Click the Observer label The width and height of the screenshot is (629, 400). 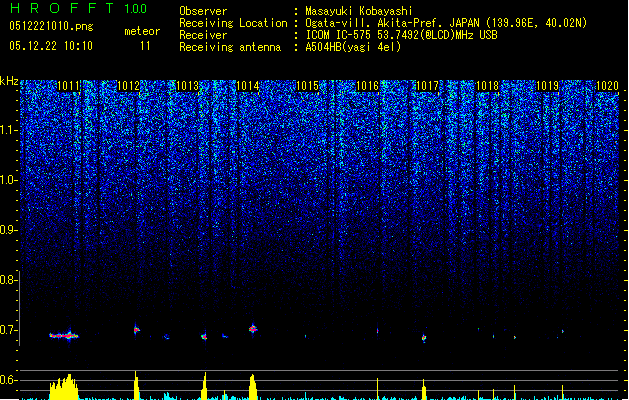203,11
